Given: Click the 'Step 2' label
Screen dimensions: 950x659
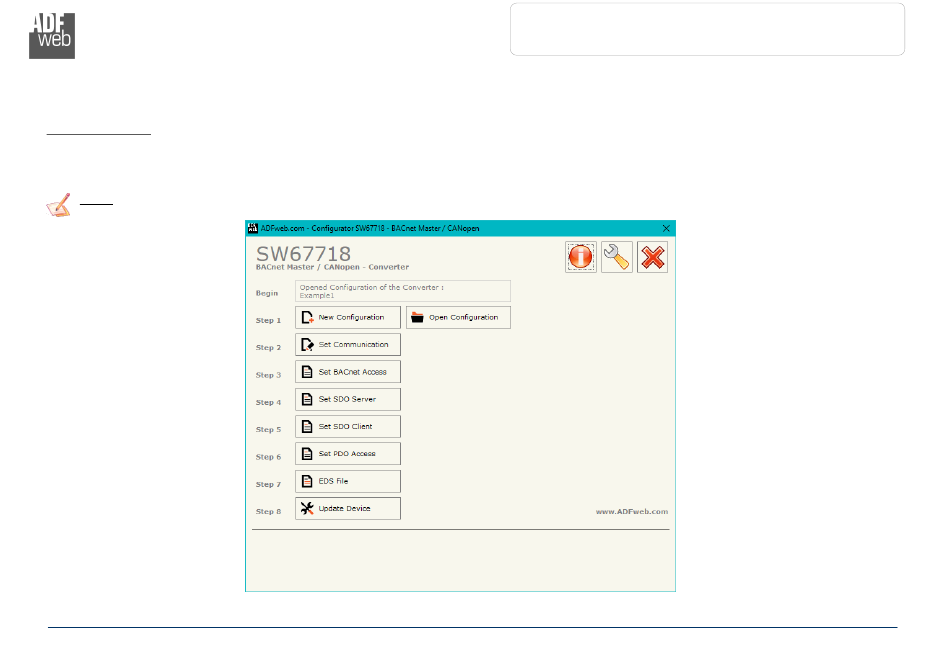Looking at the screenshot, I should [268, 348].
